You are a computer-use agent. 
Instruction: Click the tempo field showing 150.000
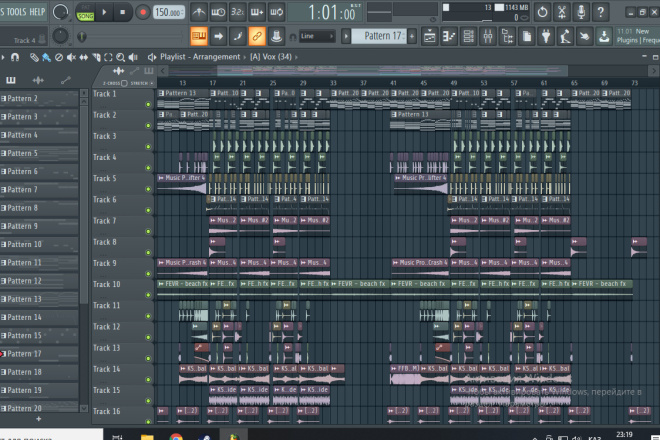168,12
